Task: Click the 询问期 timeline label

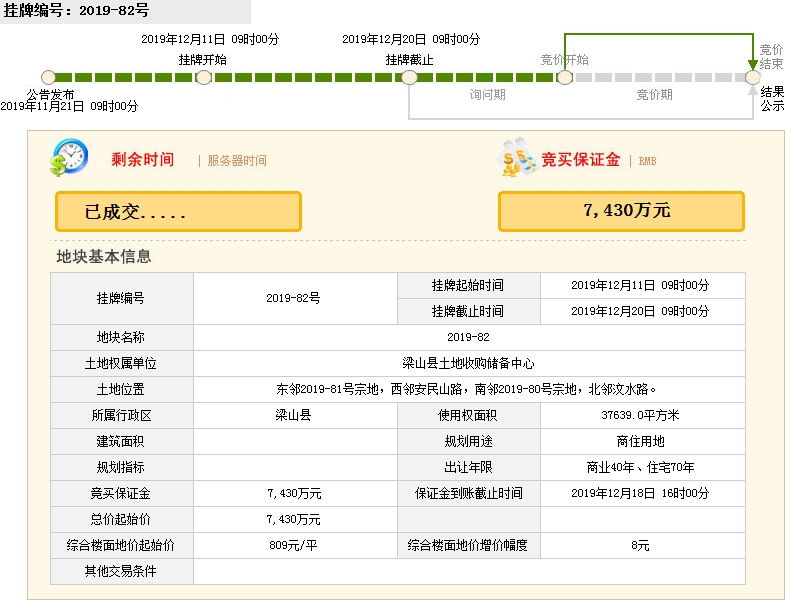Action: tap(488, 95)
